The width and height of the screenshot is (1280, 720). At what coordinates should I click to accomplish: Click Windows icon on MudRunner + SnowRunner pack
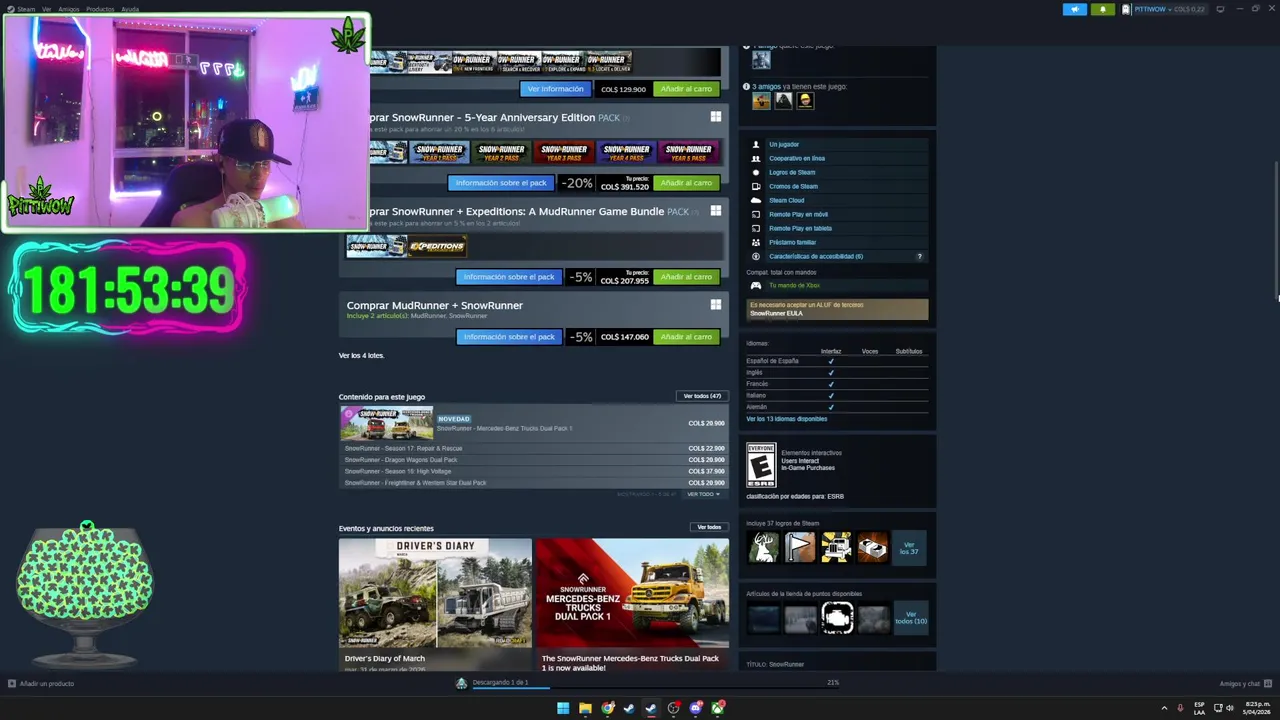click(x=716, y=305)
